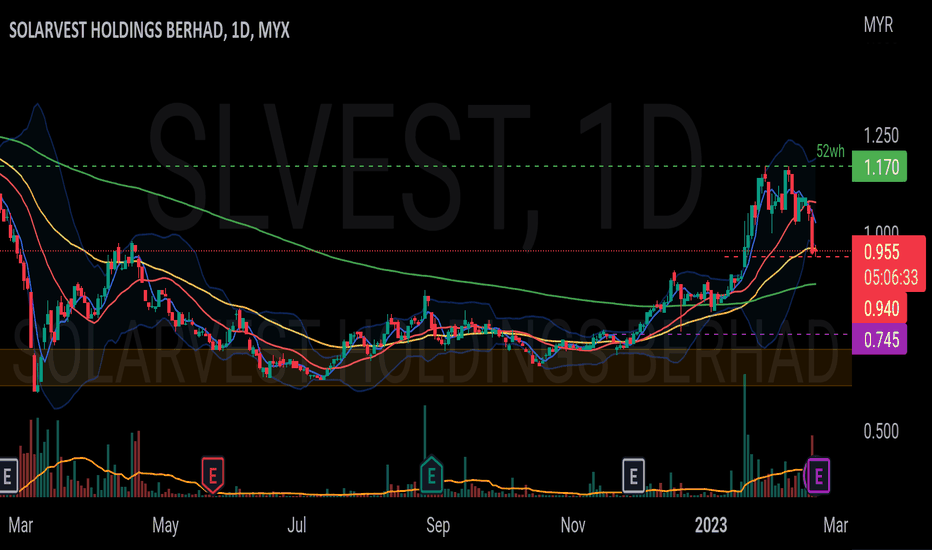Click the red 0.955 current price label
The image size is (932, 550).
point(881,252)
